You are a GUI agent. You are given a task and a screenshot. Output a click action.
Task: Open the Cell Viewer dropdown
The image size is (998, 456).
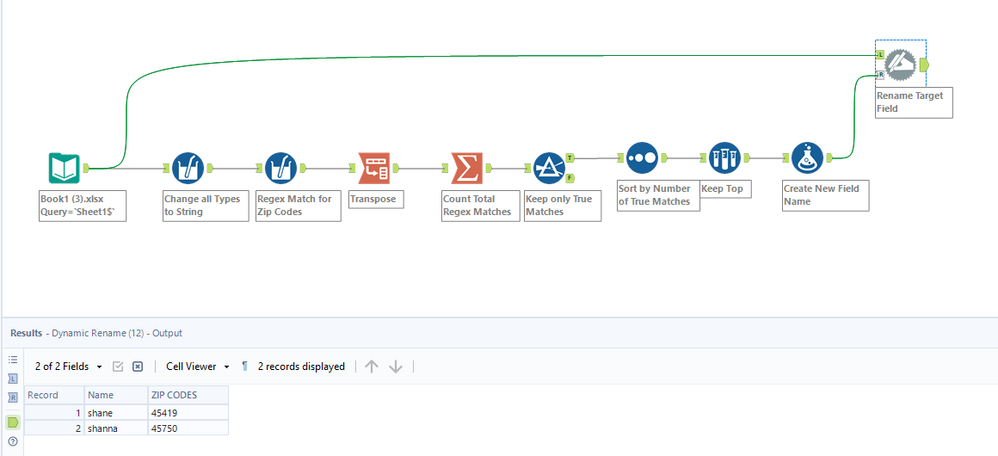coord(197,366)
